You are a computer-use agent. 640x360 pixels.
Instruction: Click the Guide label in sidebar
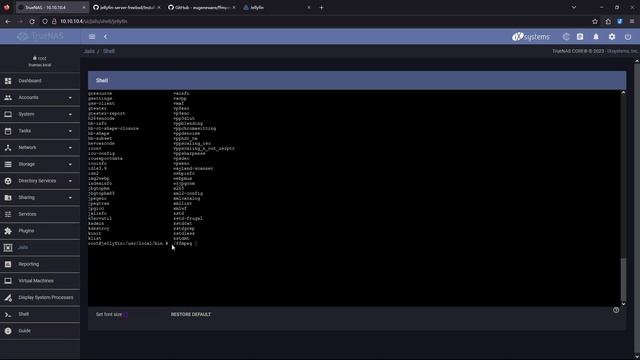pos(24,331)
